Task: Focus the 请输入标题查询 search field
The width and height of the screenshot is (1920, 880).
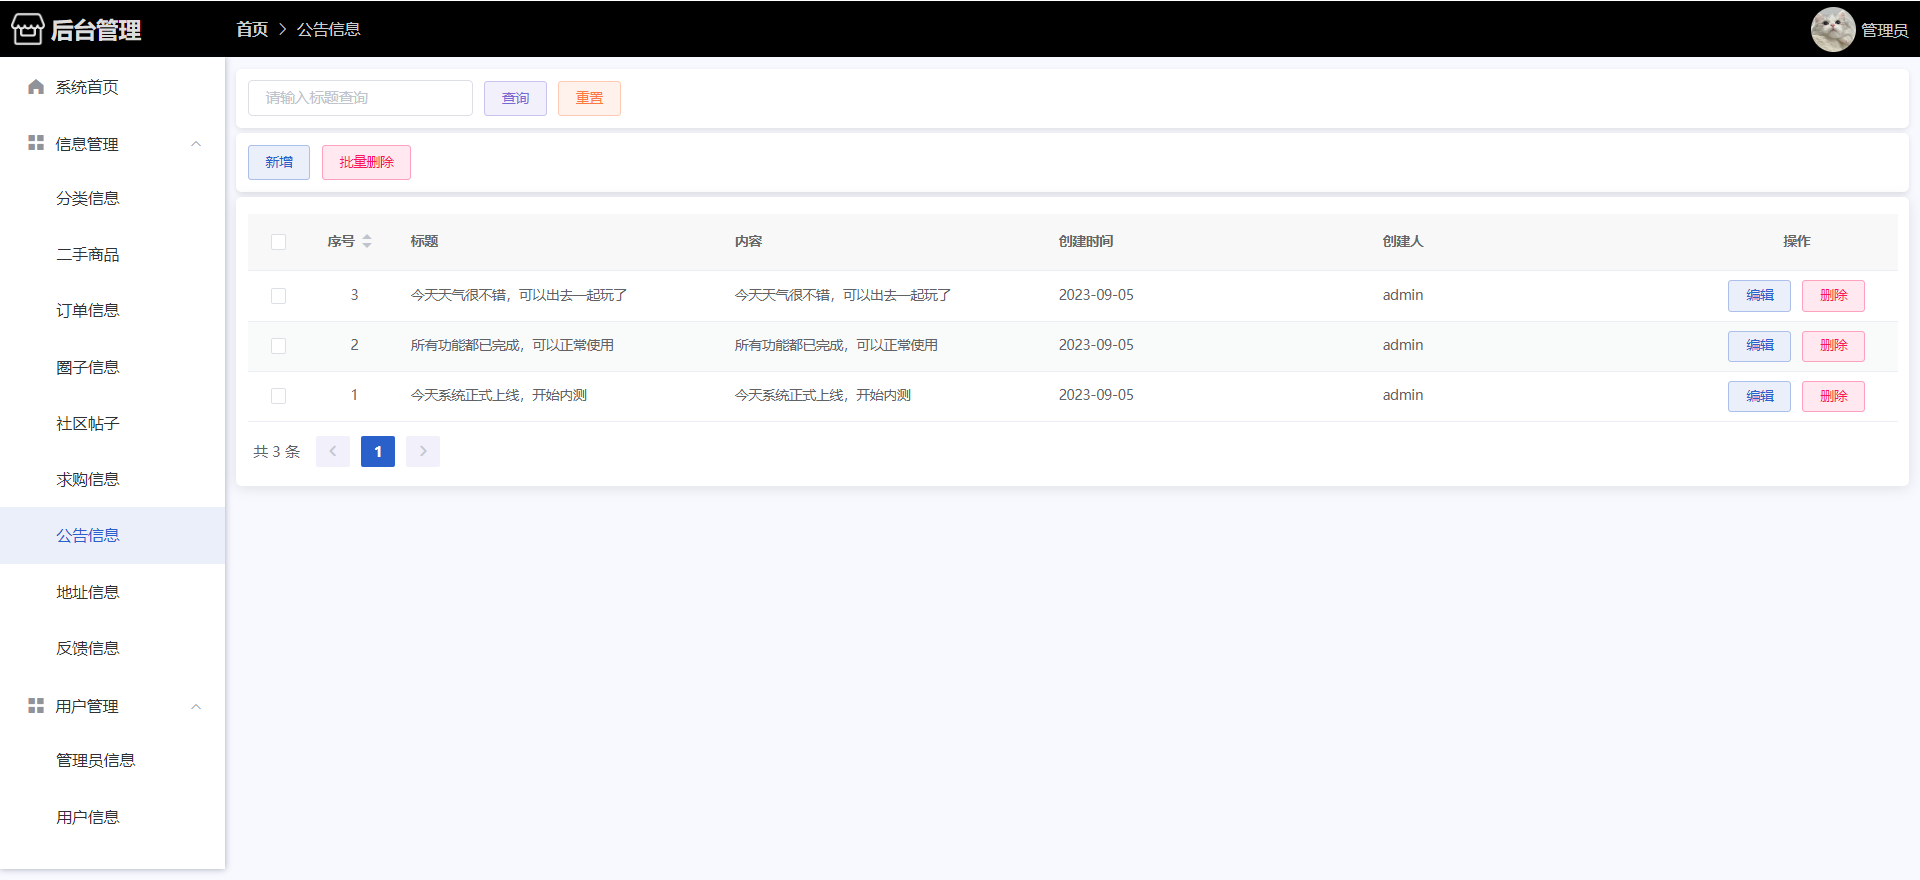Action: [x=360, y=98]
